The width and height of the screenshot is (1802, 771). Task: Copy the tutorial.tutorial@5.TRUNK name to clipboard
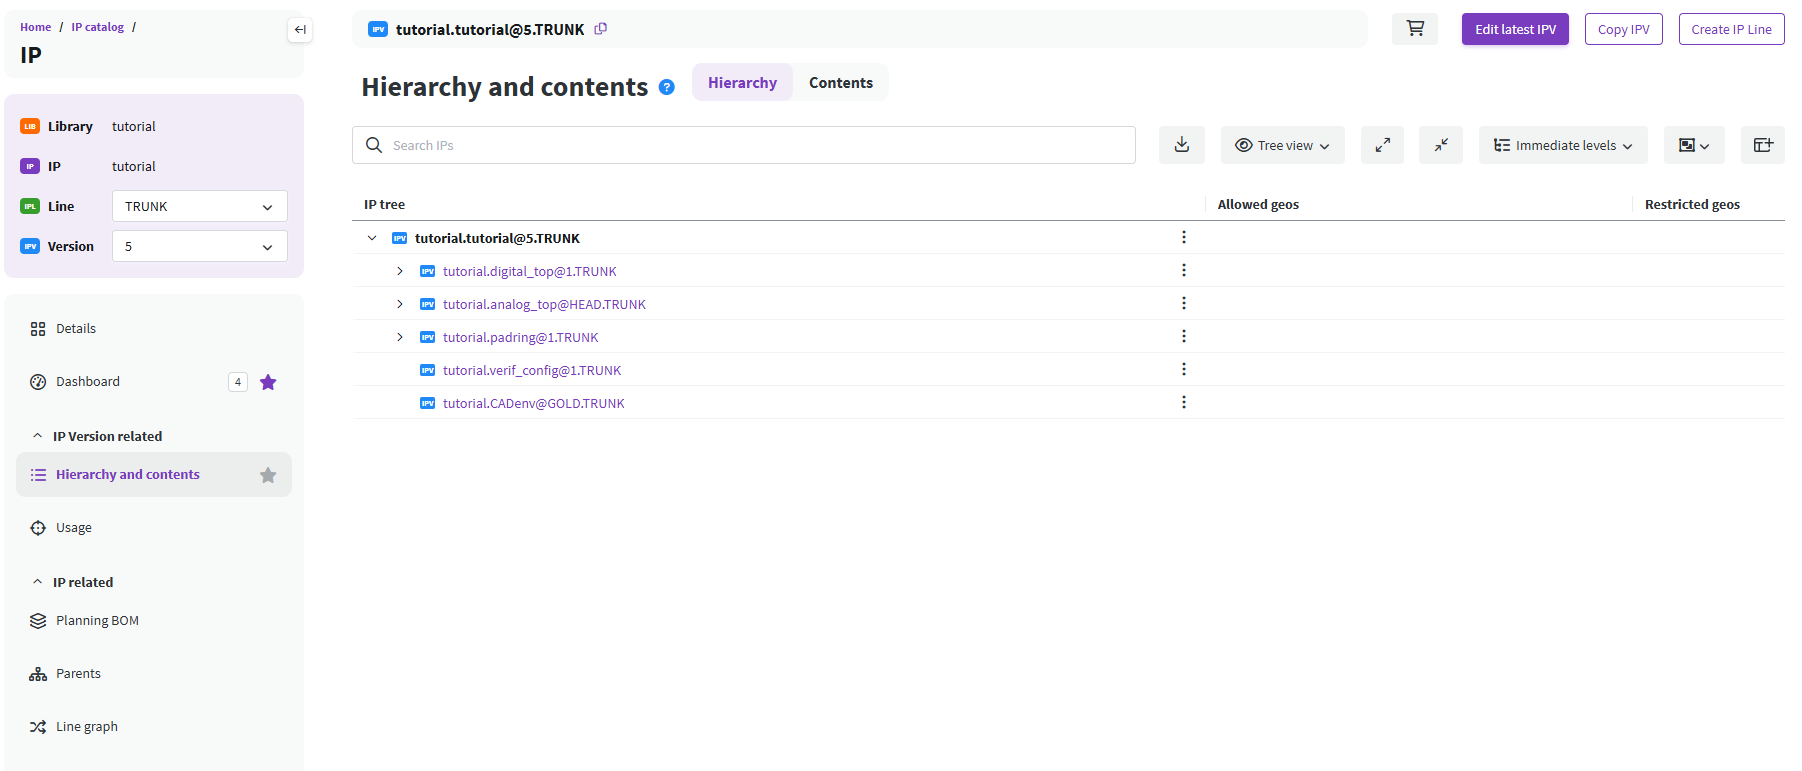point(601,29)
